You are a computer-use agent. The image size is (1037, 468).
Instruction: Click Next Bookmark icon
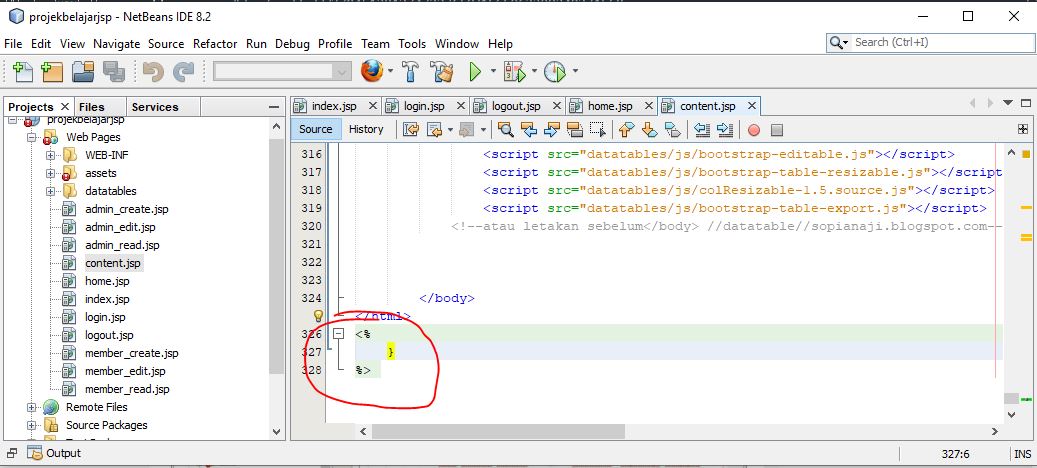tap(649, 130)
